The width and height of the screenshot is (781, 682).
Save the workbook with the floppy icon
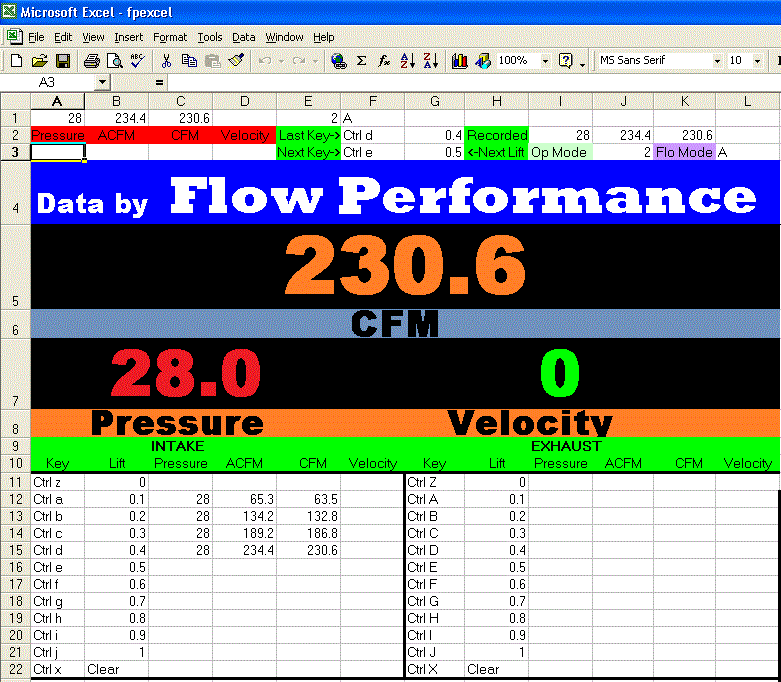pos(63,61)
